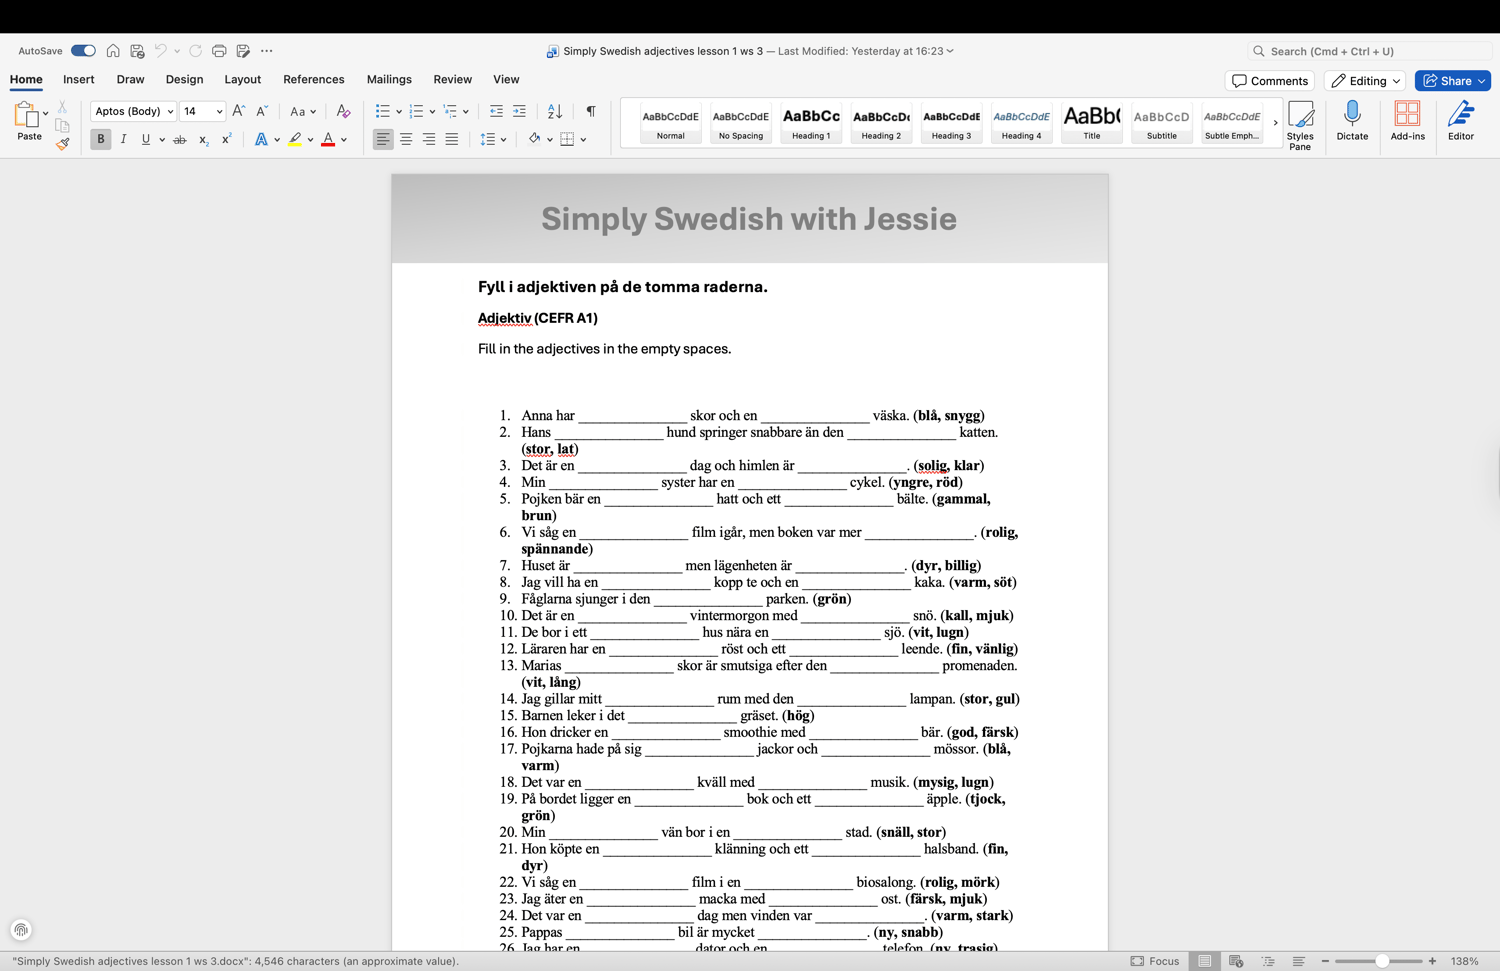Adjust the zoom slider in status bar

tap(1381, 961)
